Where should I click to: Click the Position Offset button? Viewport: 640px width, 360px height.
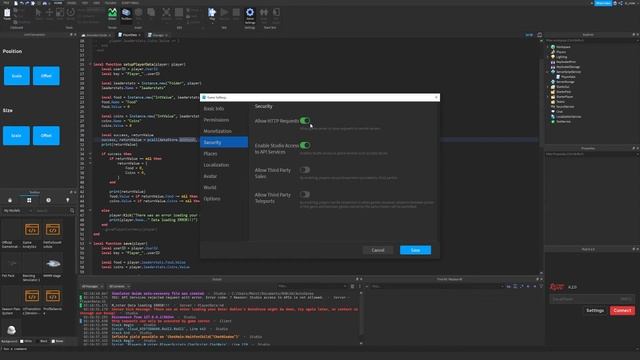tap(46, 76)
